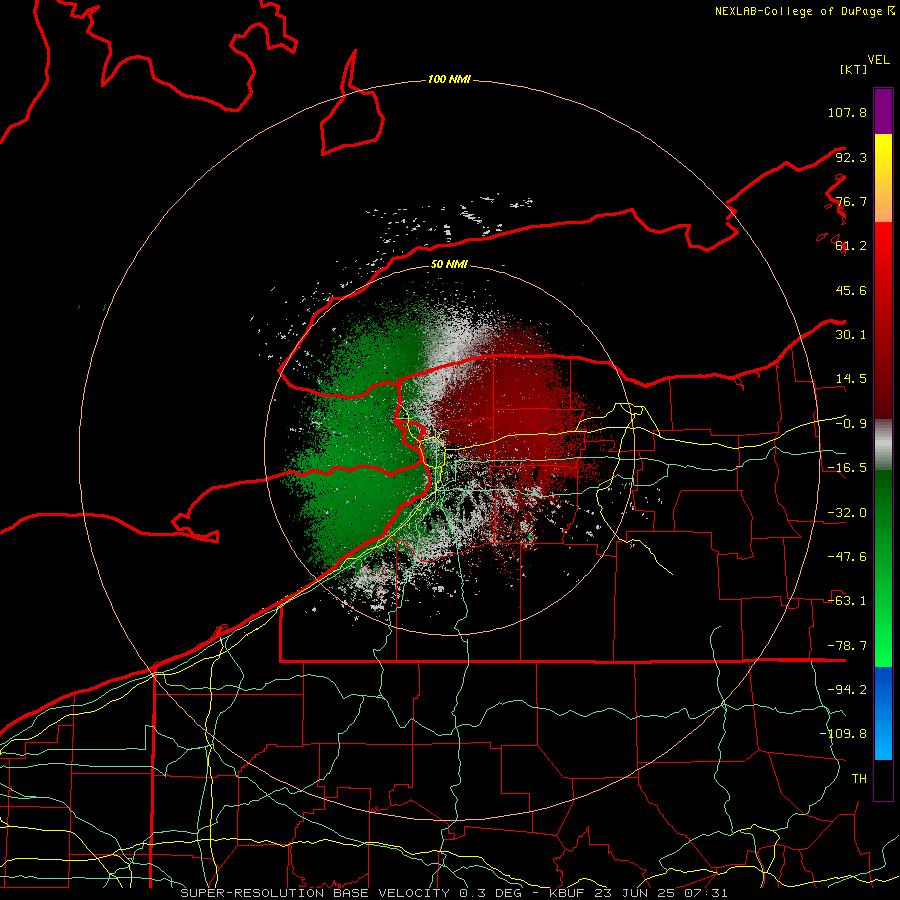Click the -78.7 legend value
Image resolution: width=900 pixels, height=900 pixels.
pos(847,646)
